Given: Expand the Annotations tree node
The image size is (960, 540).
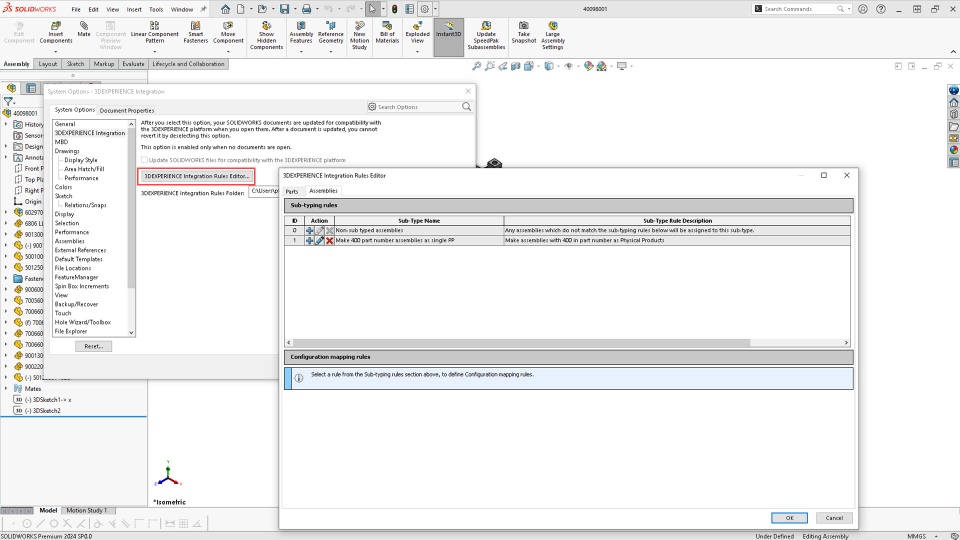Looking at the screenshot, I should [x=6, y=157].
